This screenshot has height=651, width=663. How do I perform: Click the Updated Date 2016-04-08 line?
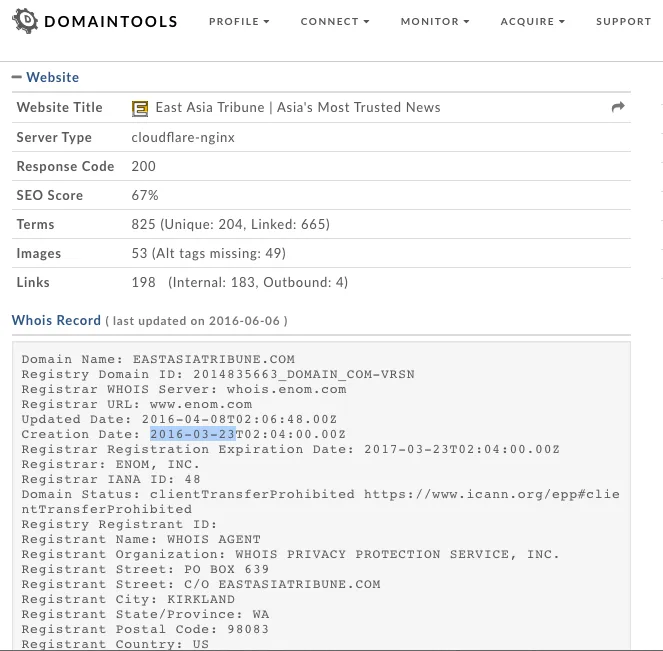179,419
